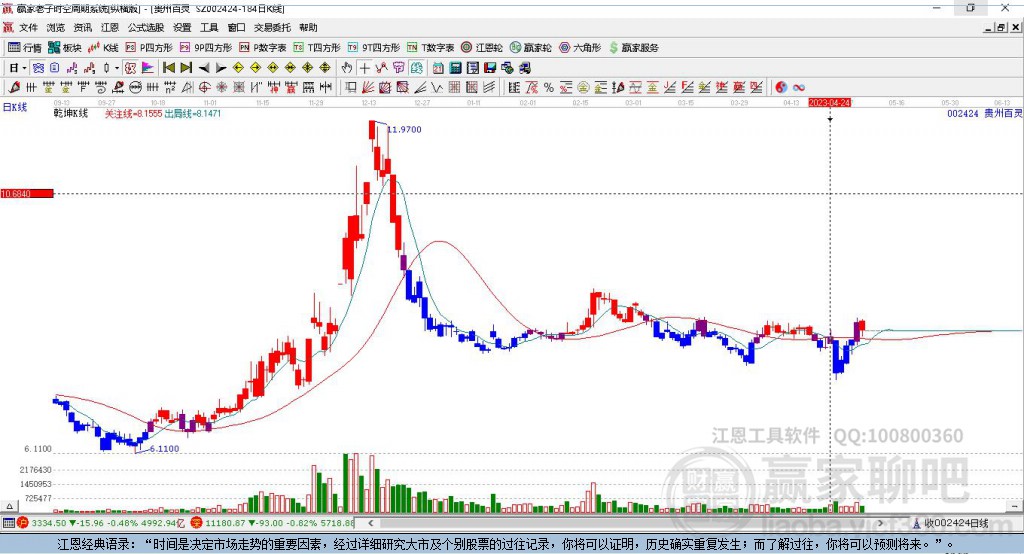Click the rainbow flag indicator icon
Viewport: 1024px width, 554px height.
click(x=148, y=68)
